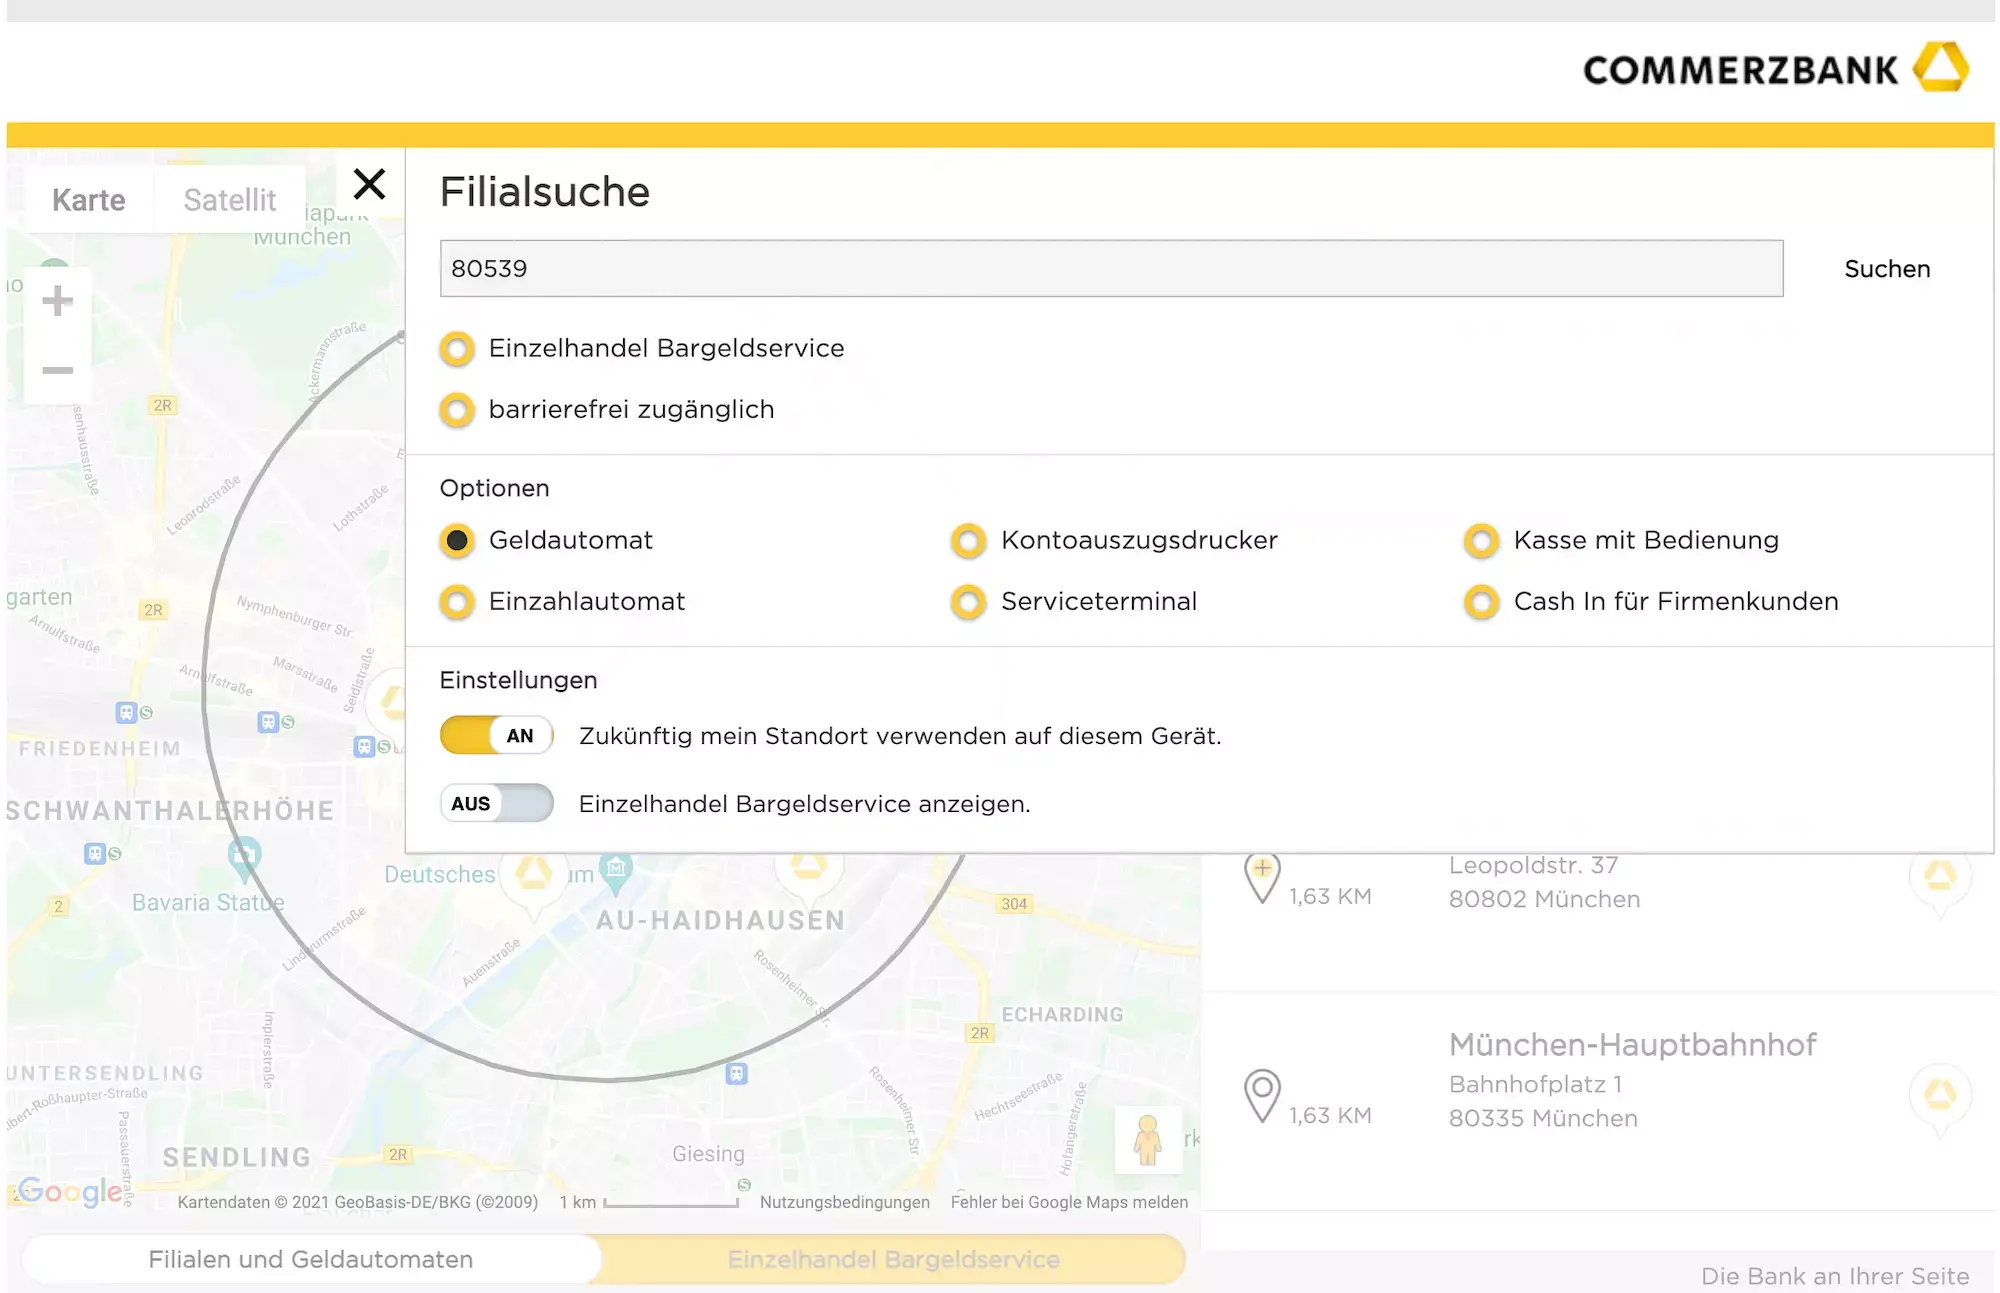2000x1293 pixels.
Task: Click the Bahnhofplatz 1 address text
Action: point(1535,1084)
